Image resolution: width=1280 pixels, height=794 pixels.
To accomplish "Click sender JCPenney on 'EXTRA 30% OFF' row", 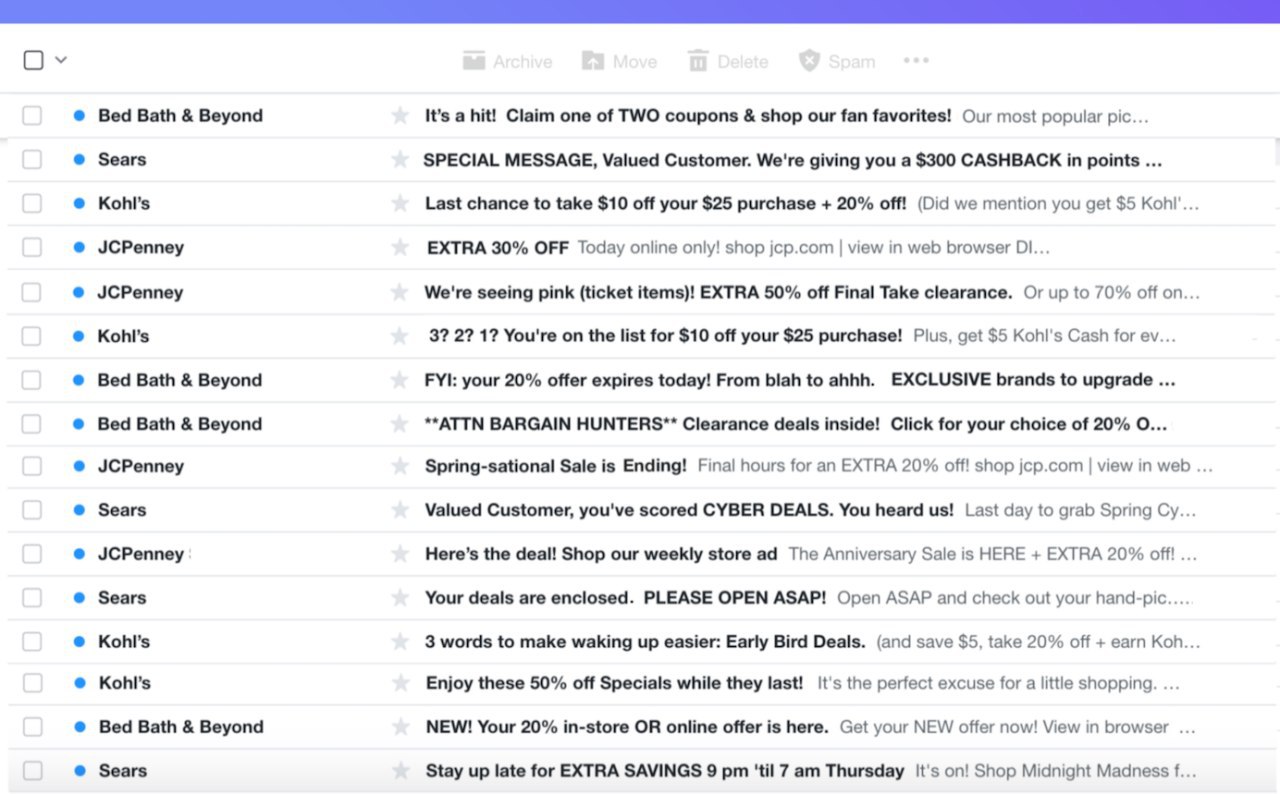I will pyautogui.click(x=141, y=248).
